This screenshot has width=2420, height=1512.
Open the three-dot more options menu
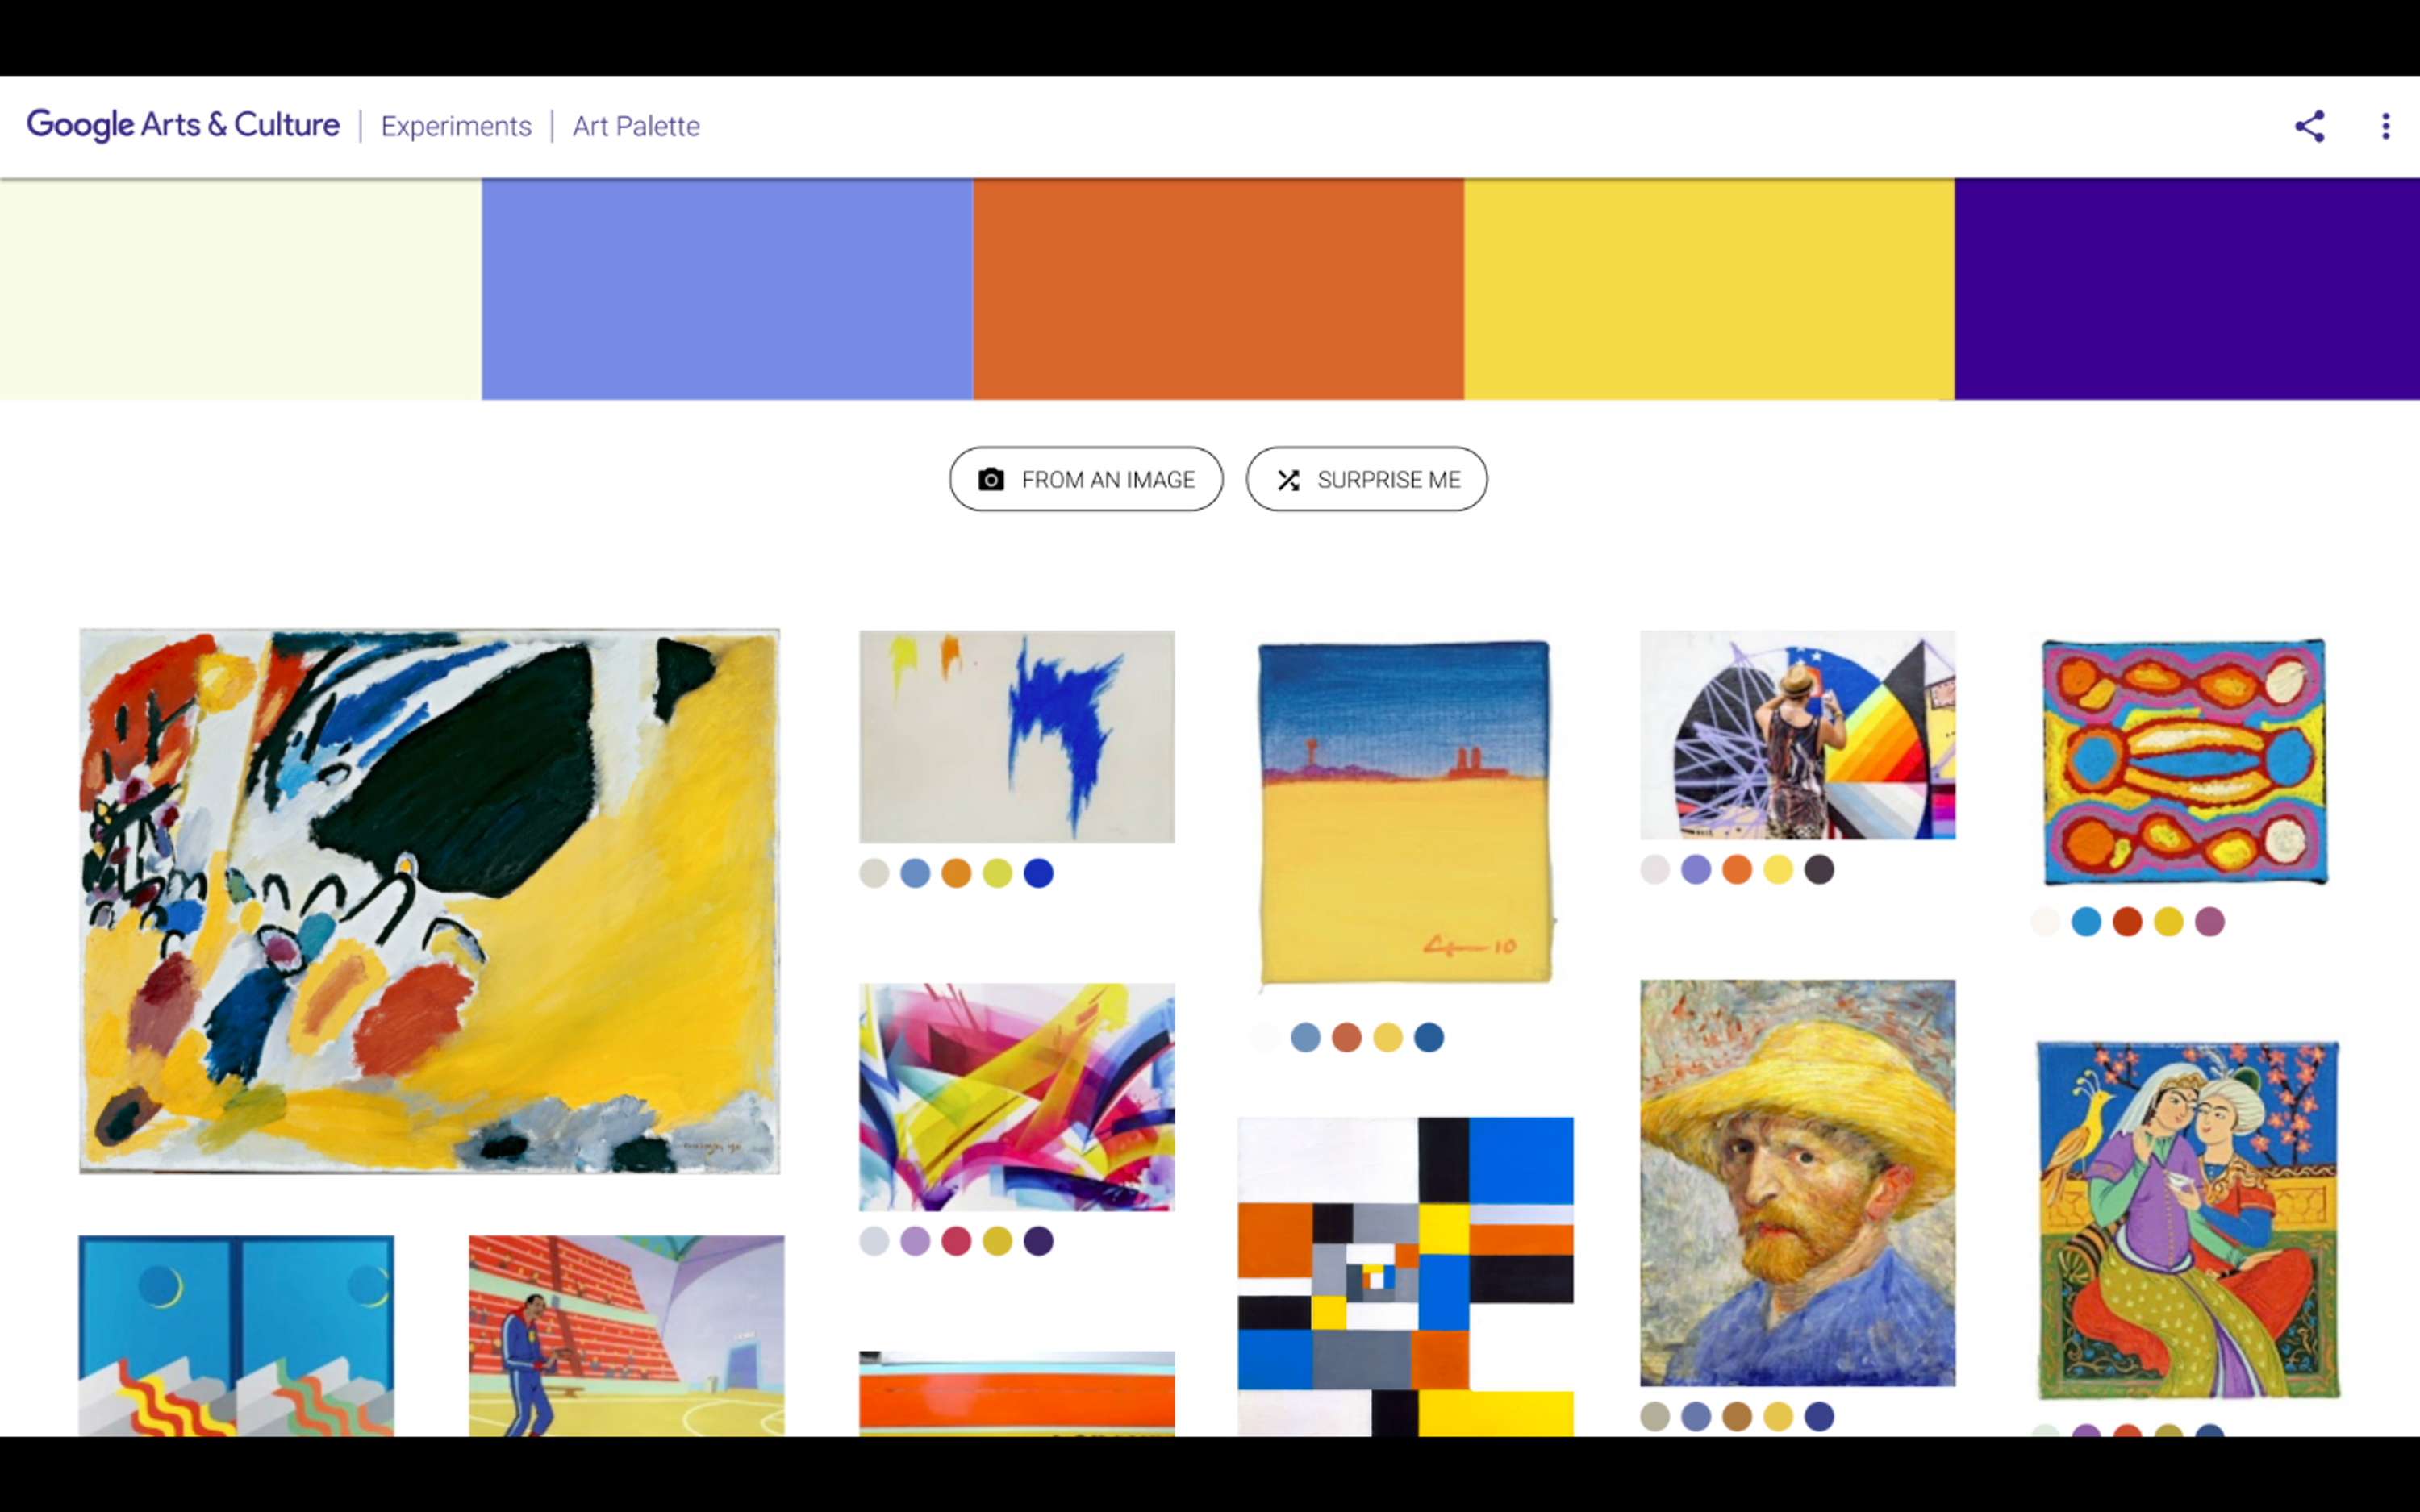click(x=2386, y=126)
